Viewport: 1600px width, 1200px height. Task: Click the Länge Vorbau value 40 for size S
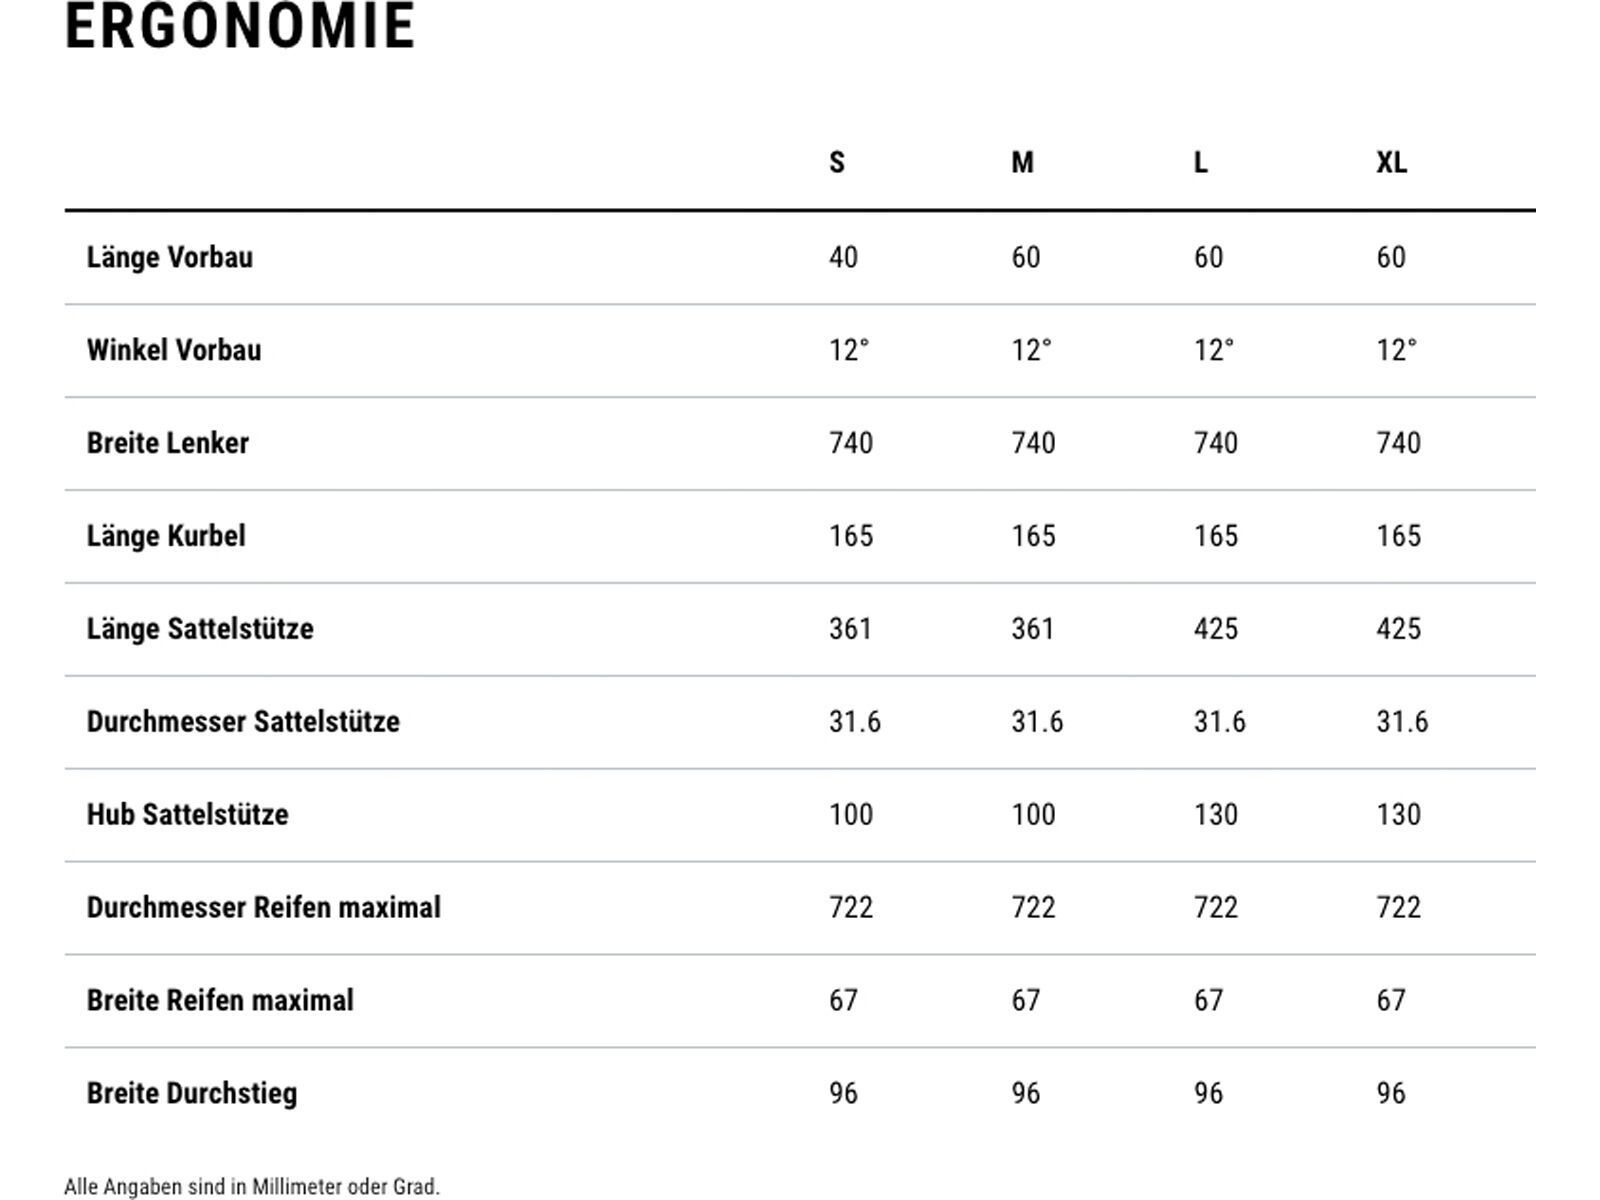click(843, 257)
